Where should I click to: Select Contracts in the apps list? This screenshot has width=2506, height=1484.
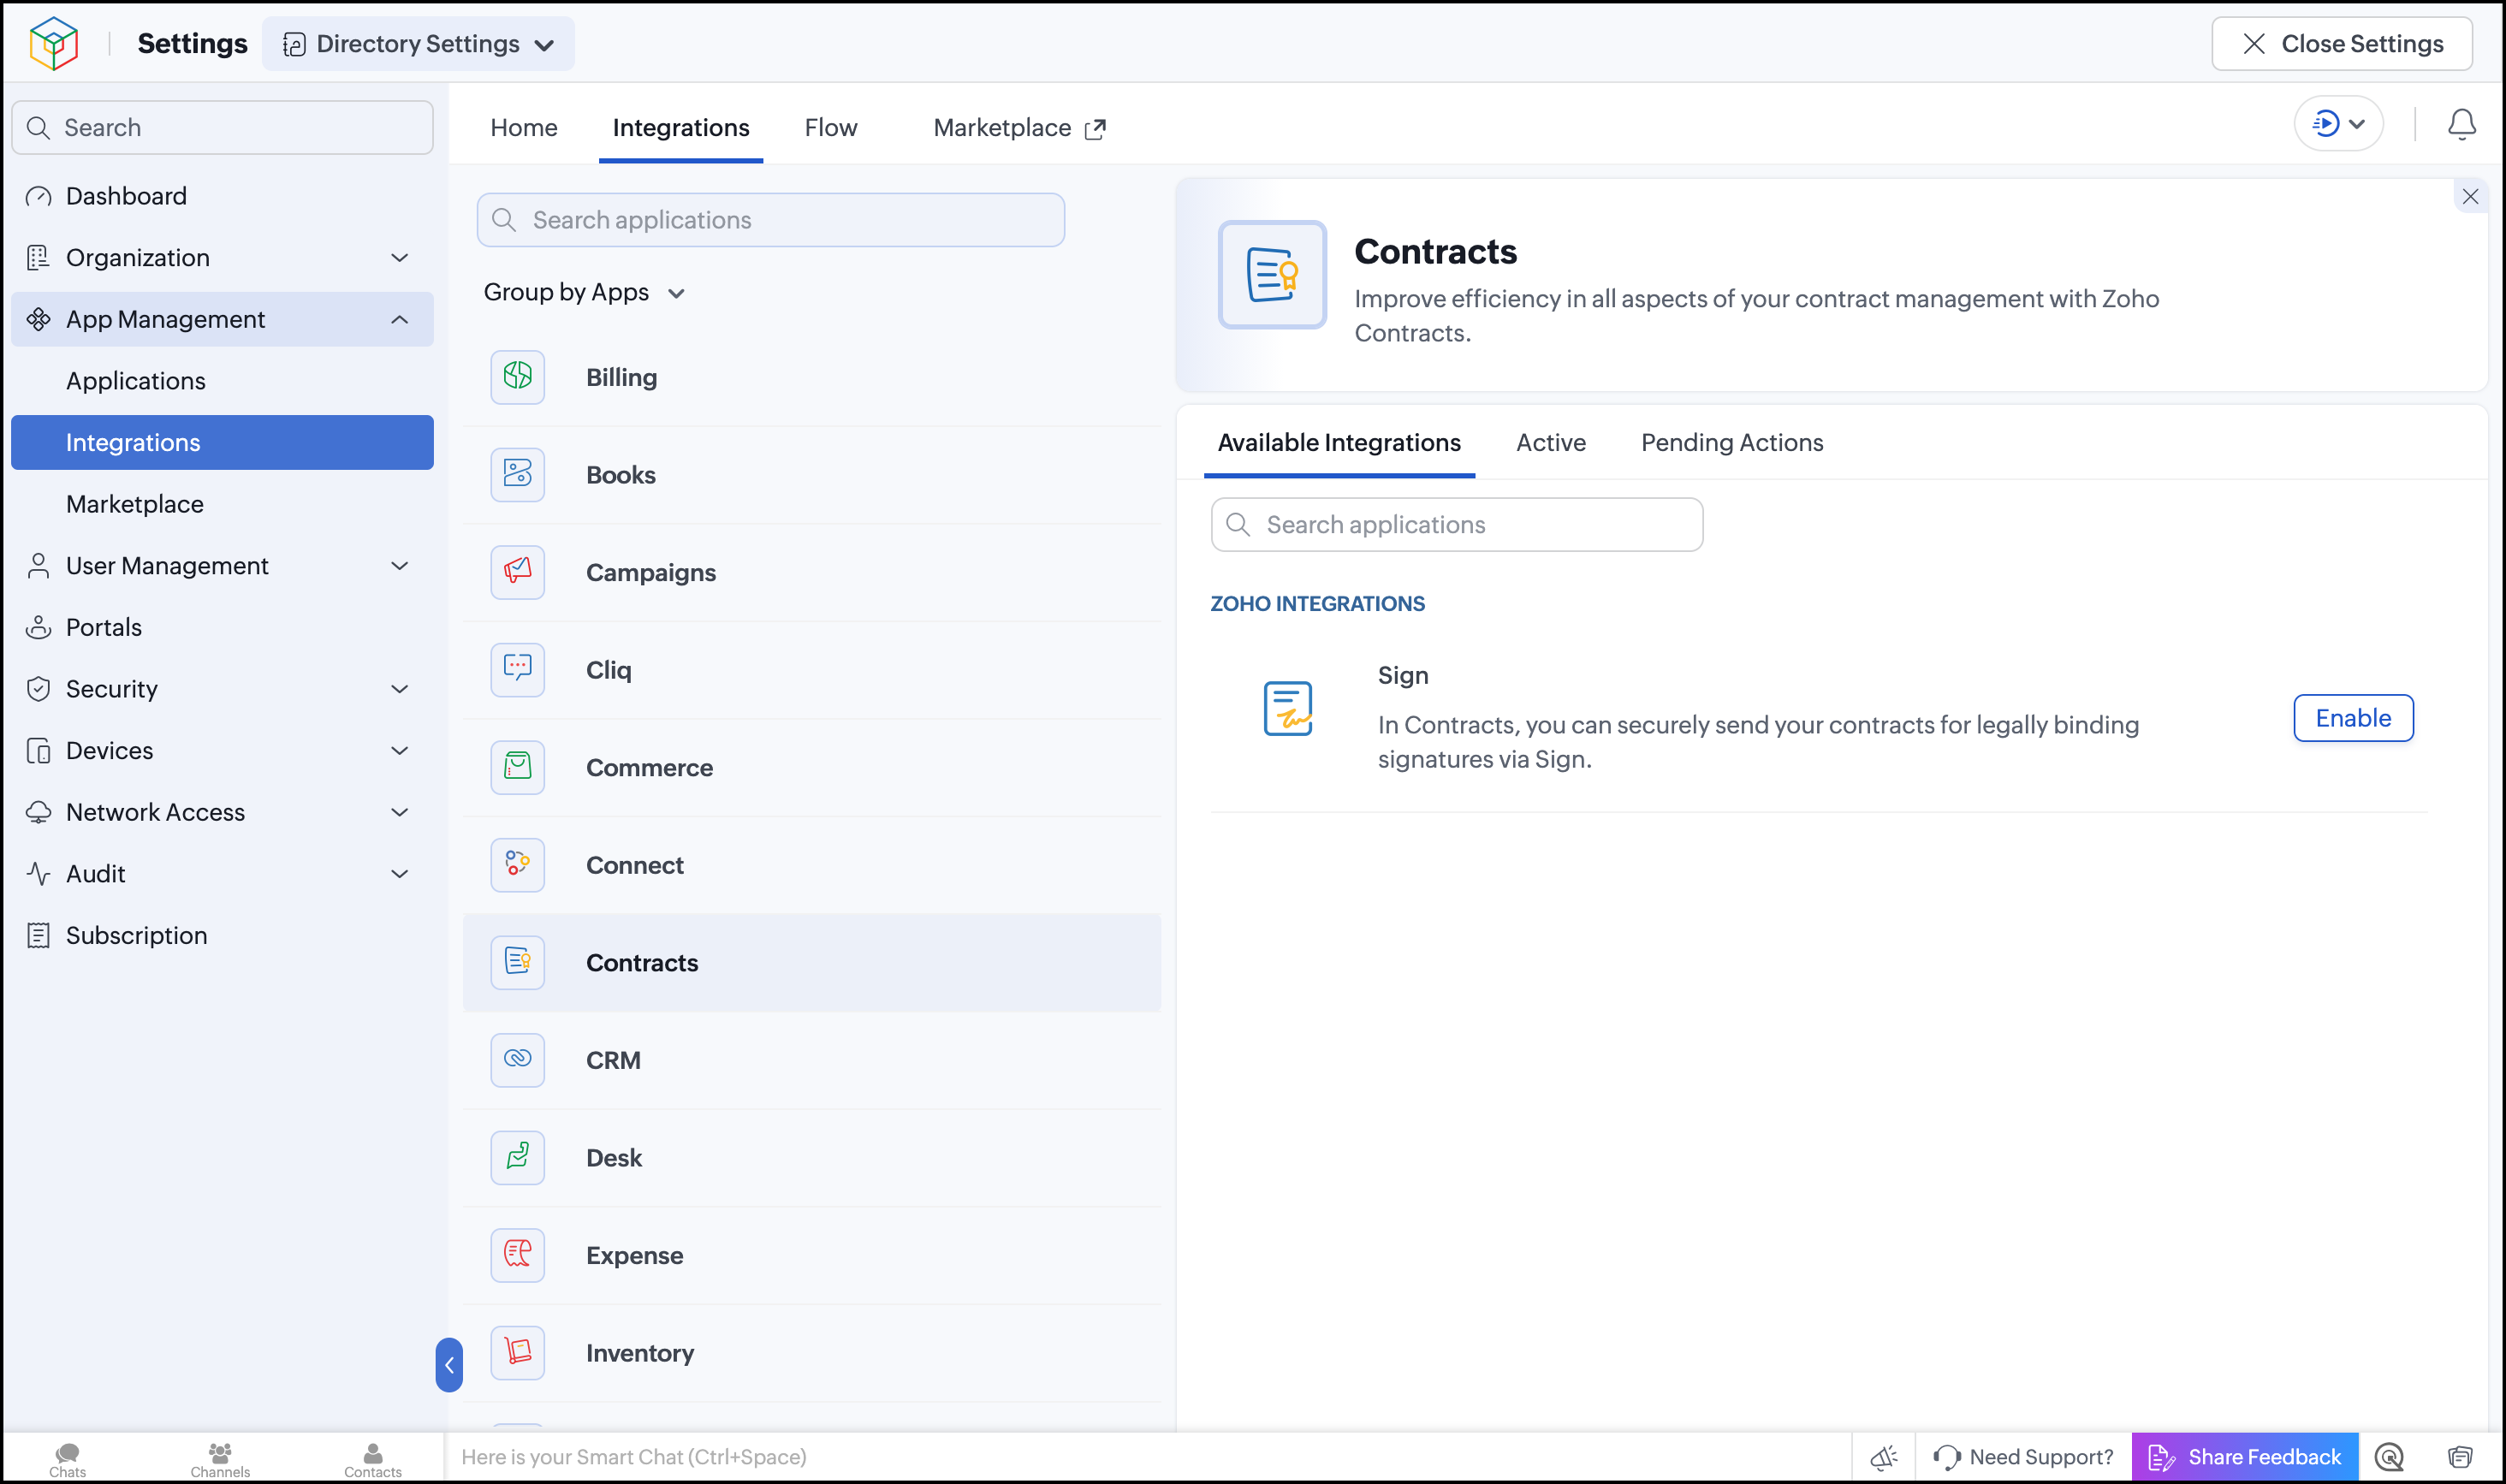click(x=811, y=962)
